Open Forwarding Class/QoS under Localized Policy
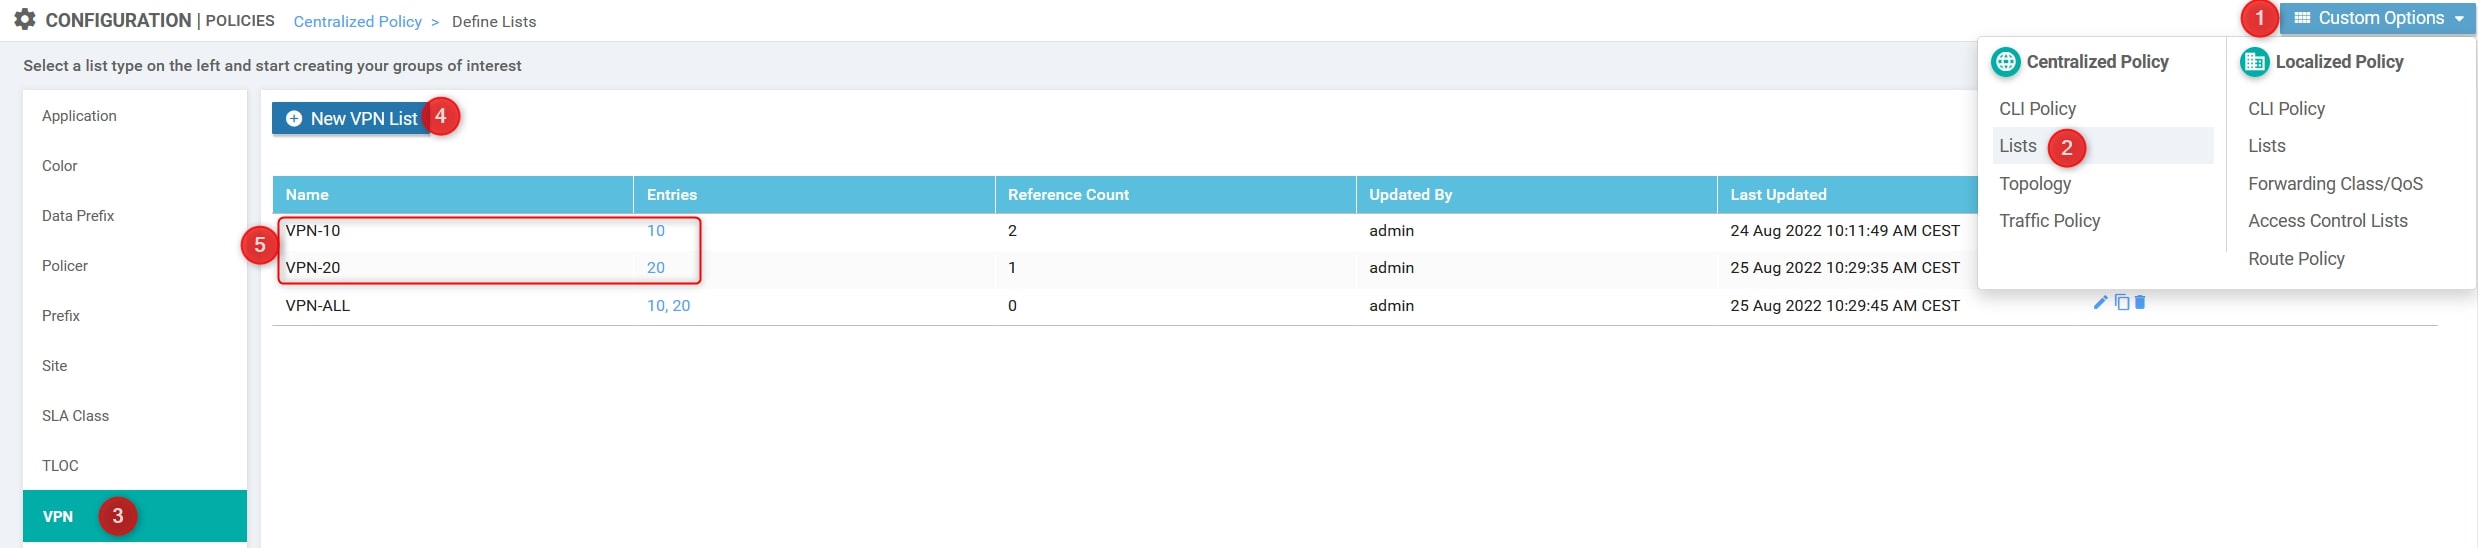2478x548 pixels. point(2334,184)
